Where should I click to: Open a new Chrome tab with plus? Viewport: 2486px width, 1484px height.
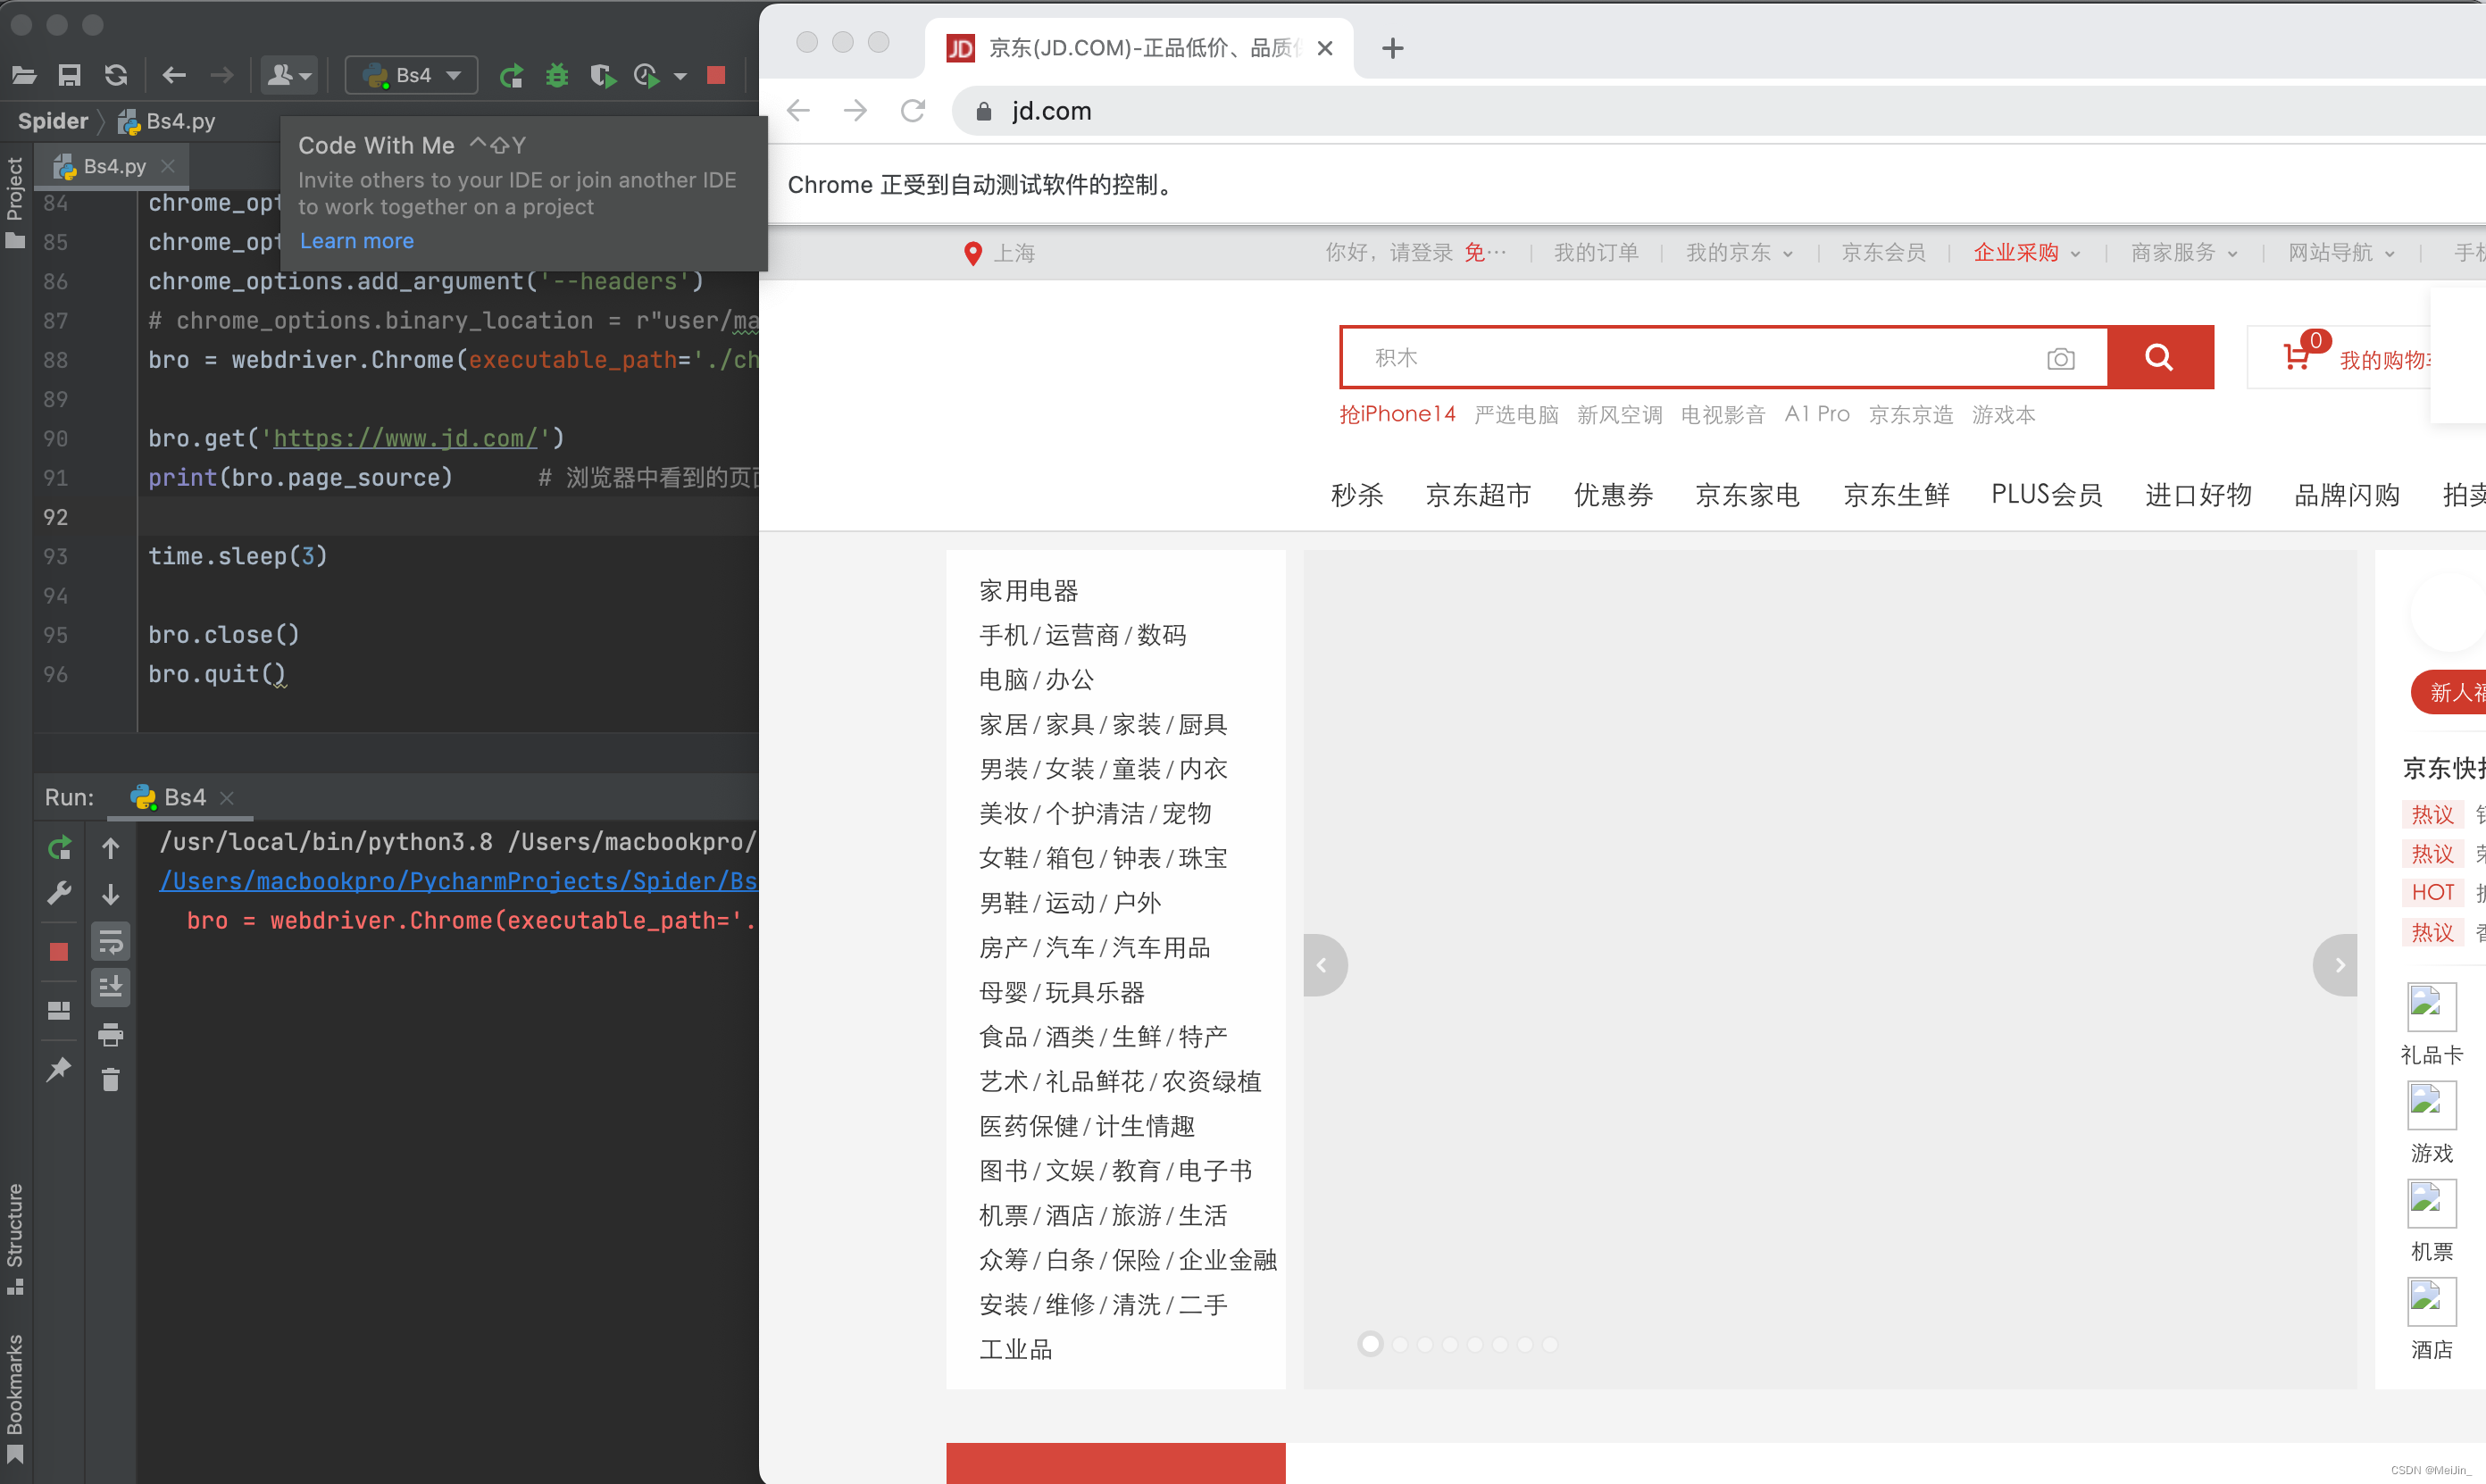pyautogui.click(x=1392, y=48)
